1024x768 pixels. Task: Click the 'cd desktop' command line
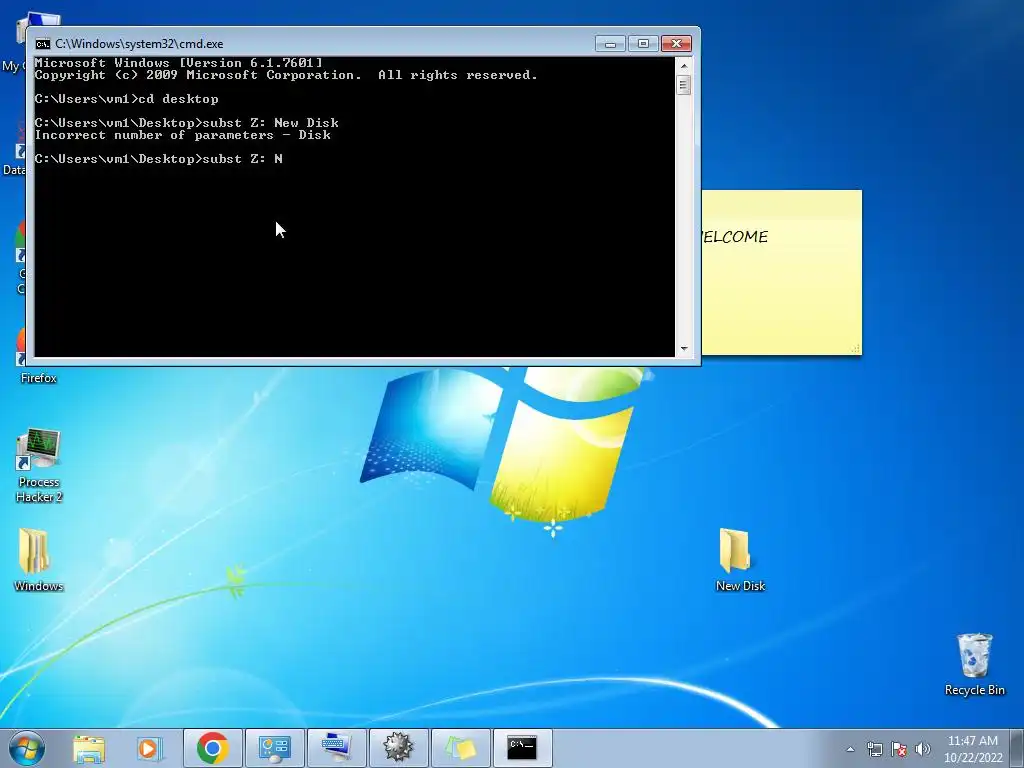point(127,99)
